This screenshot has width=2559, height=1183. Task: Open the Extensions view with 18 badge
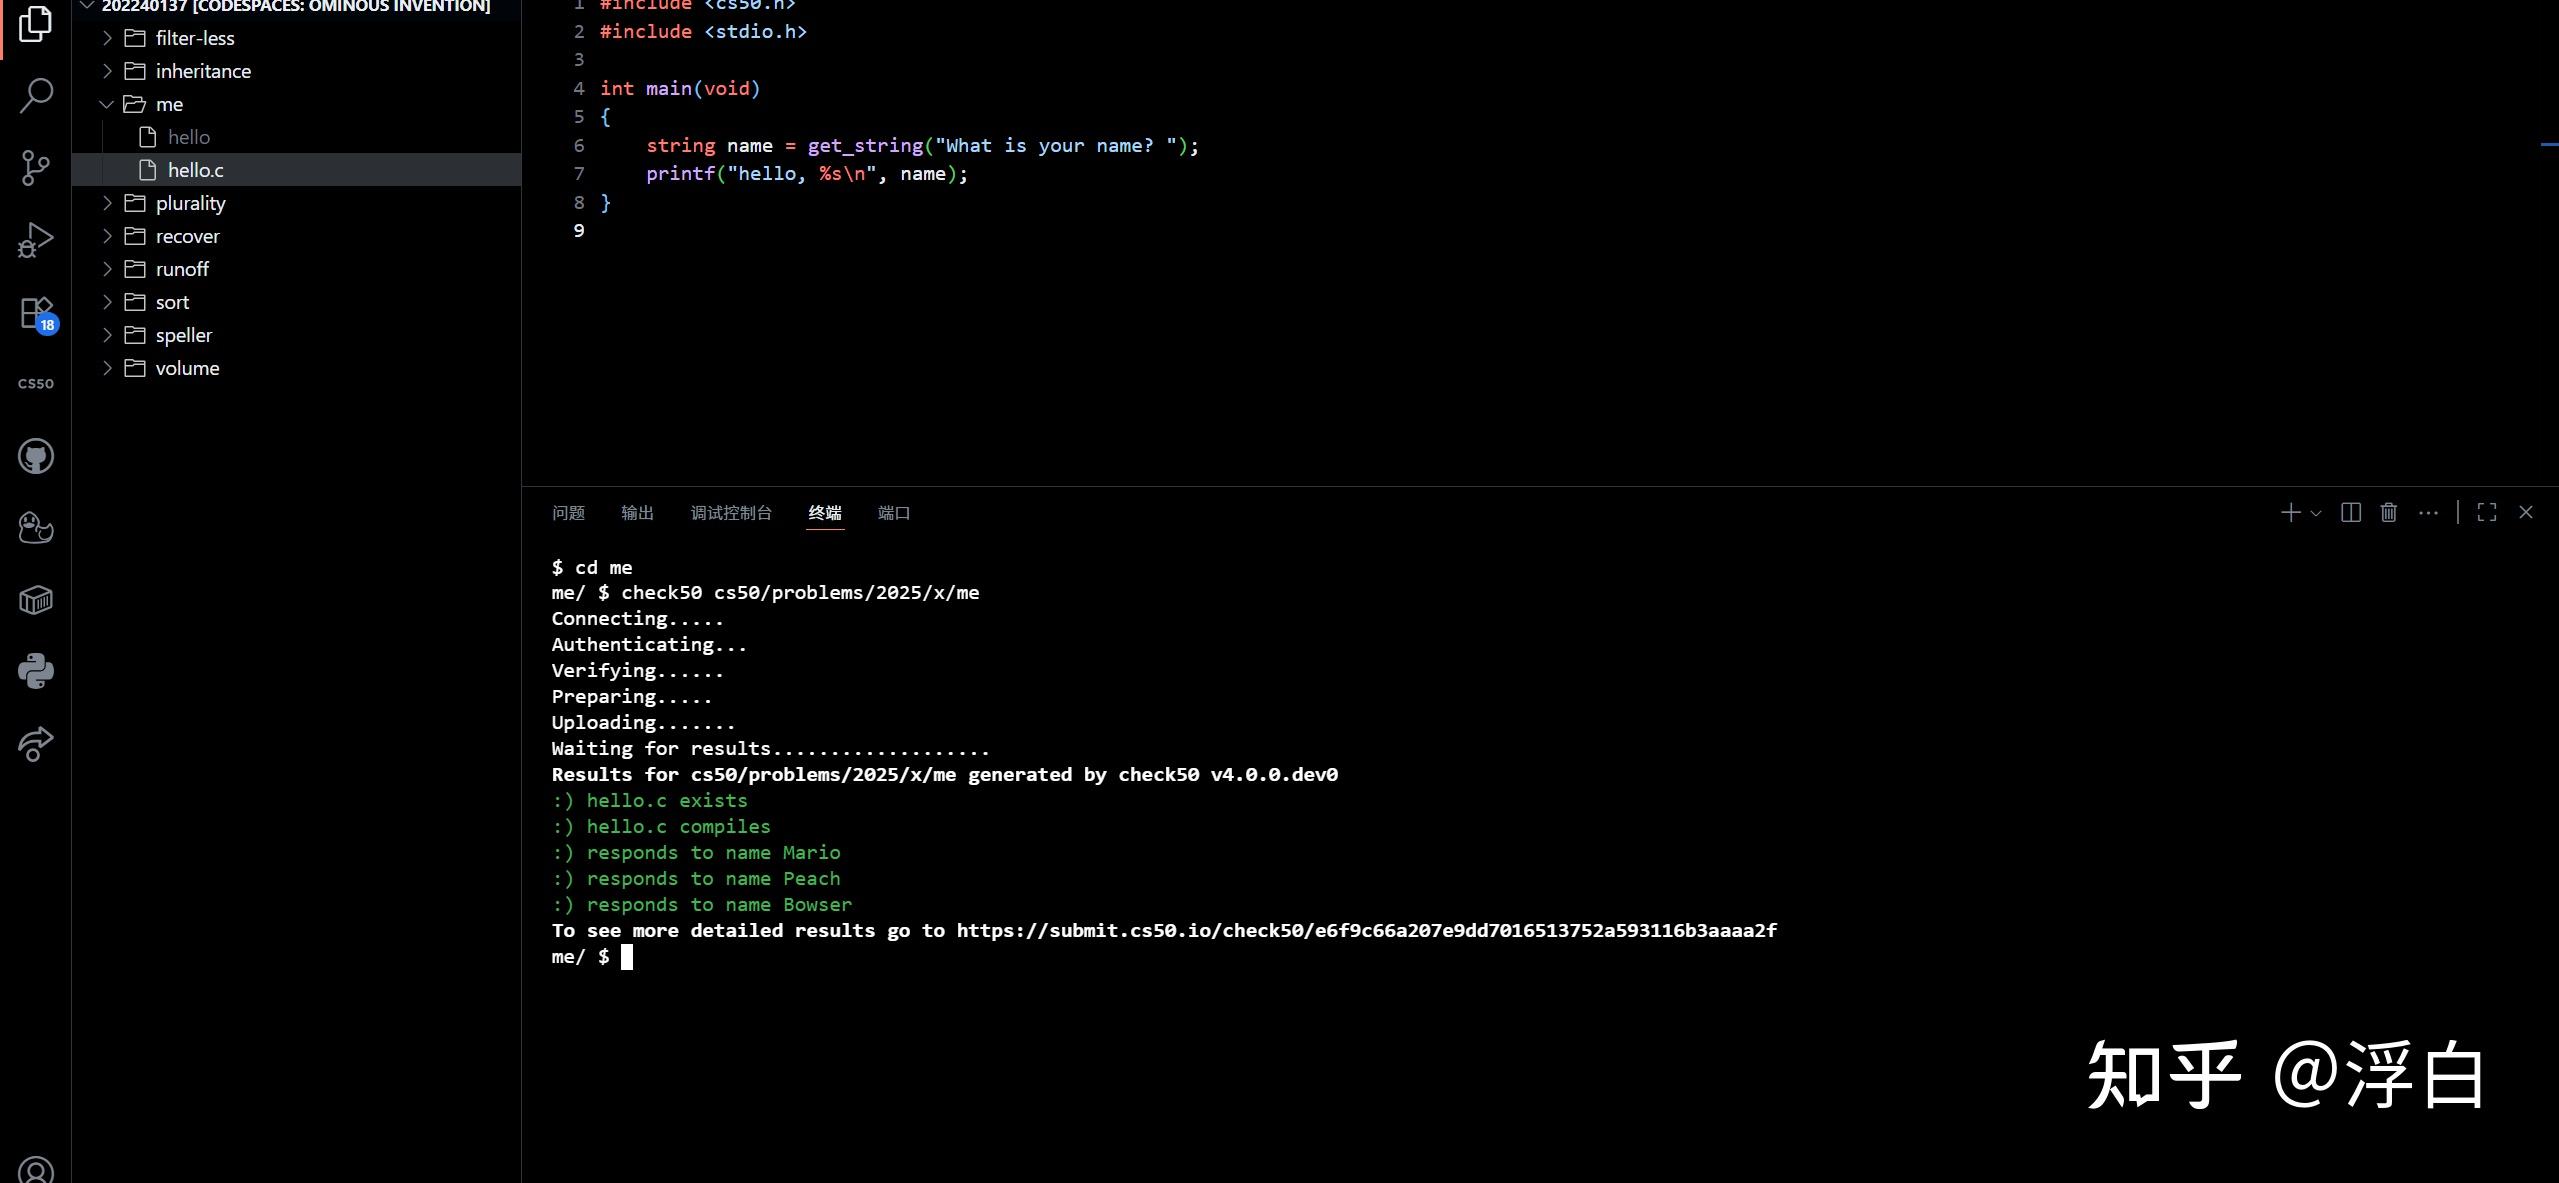36,313
